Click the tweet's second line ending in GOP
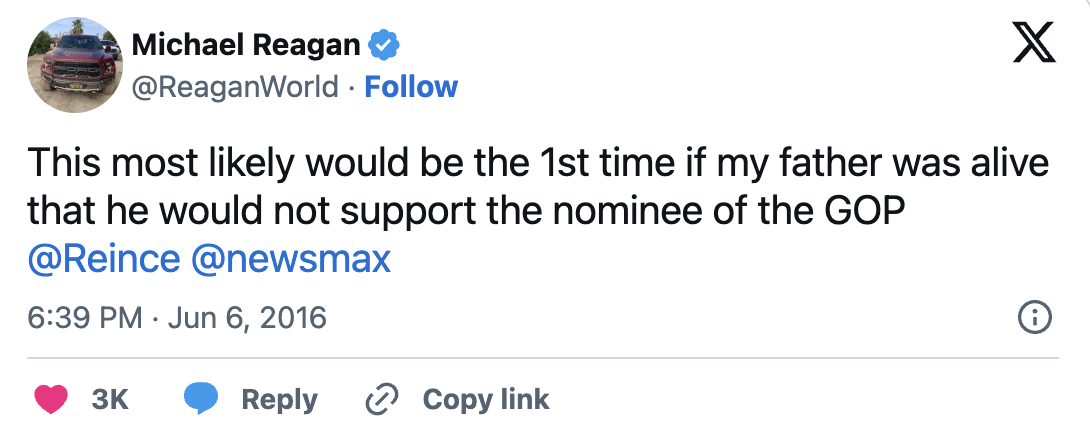 coord(473,211)
